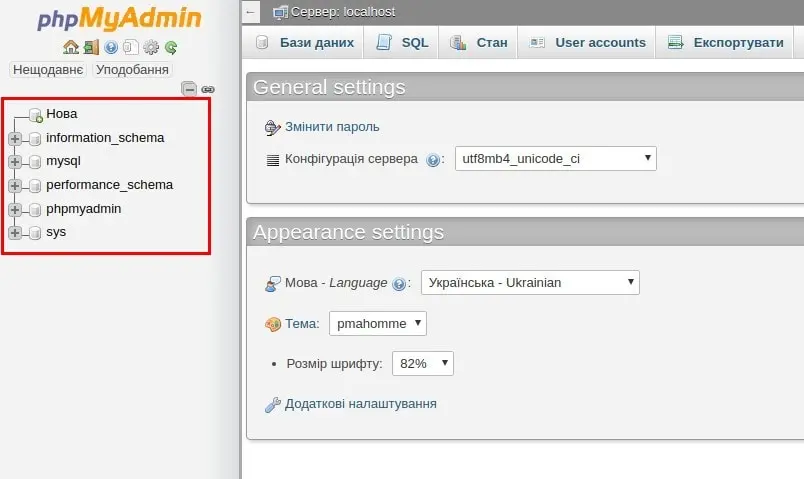Select the information_schema database
Viewport: 804px width, 479px height.
click(x=105, y=138)
